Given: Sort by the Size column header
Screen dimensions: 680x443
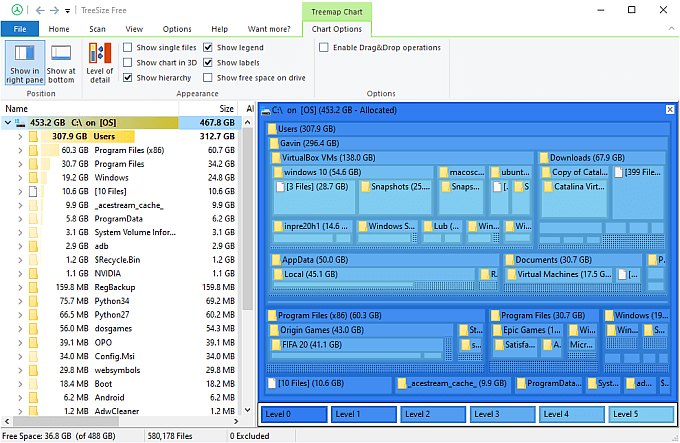Looking at the screenshot, I should coord(226,108).
